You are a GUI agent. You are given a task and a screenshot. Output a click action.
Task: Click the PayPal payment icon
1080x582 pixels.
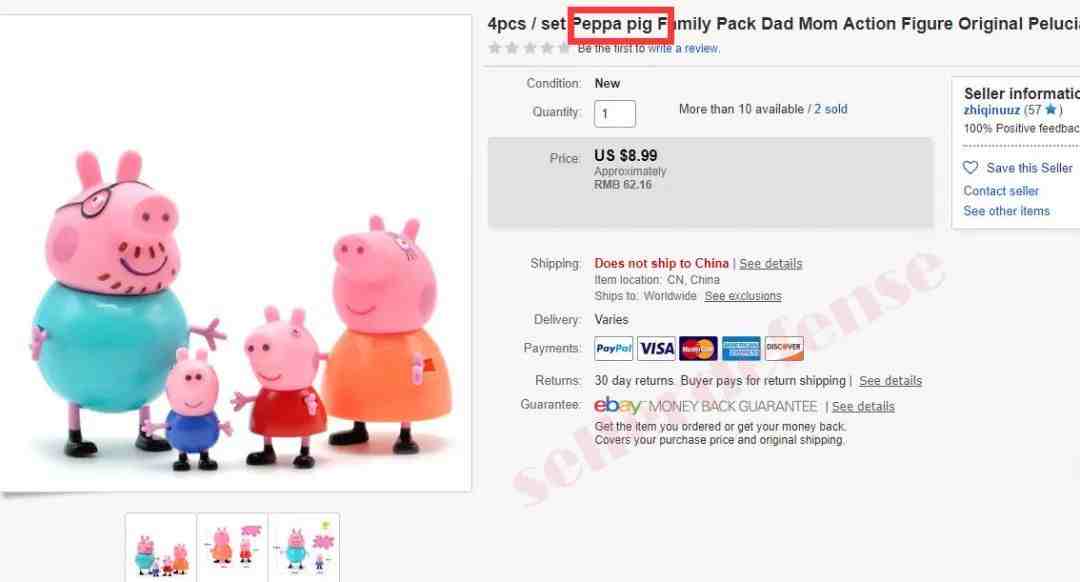click(613, 349)
